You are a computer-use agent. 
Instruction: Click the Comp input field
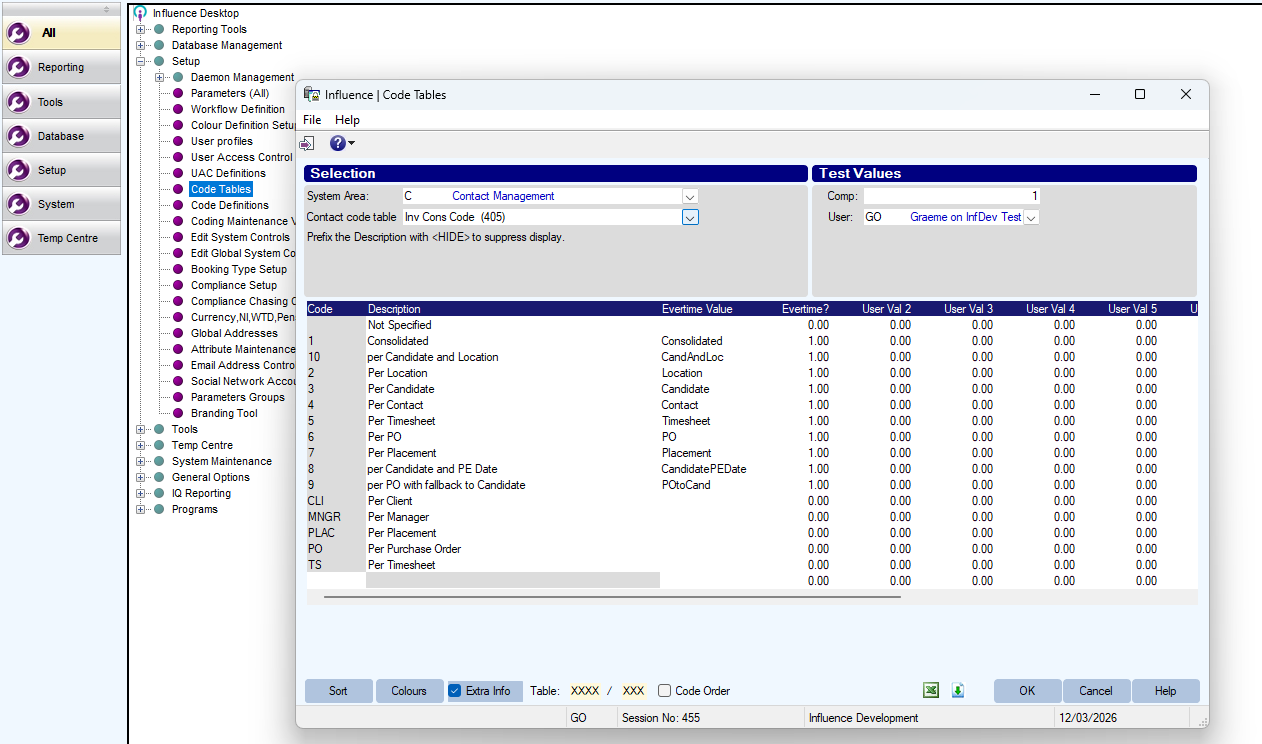[x=950, y=197]
